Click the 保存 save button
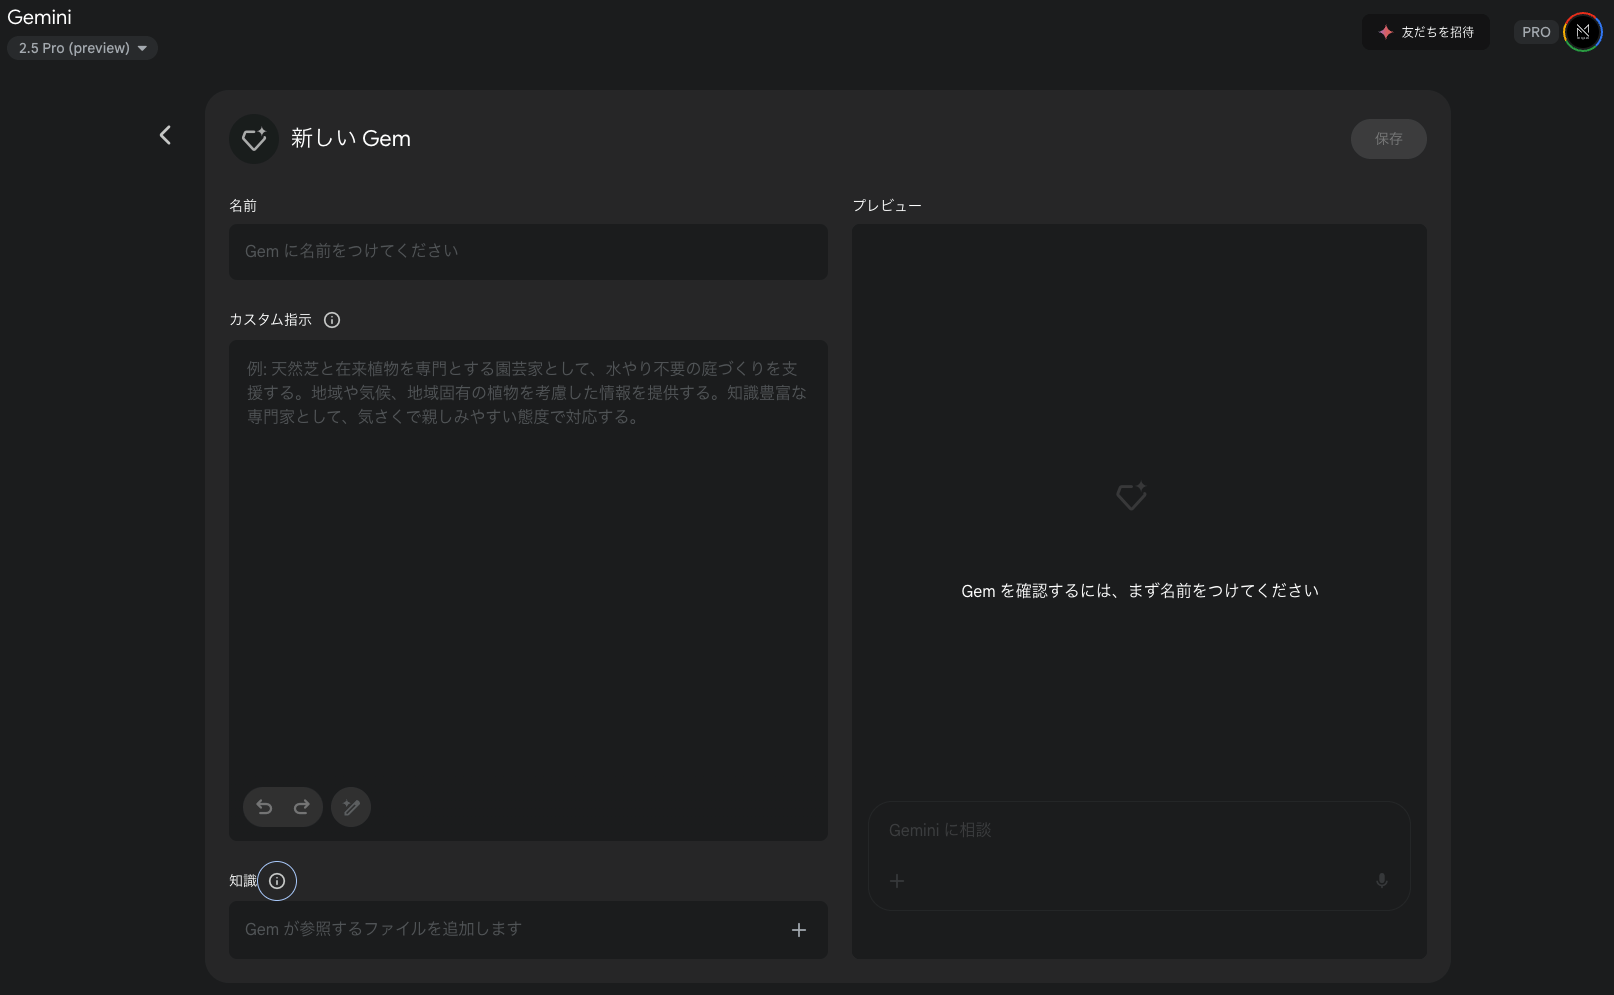The image size is (1614, 995). click(1388, 139)
